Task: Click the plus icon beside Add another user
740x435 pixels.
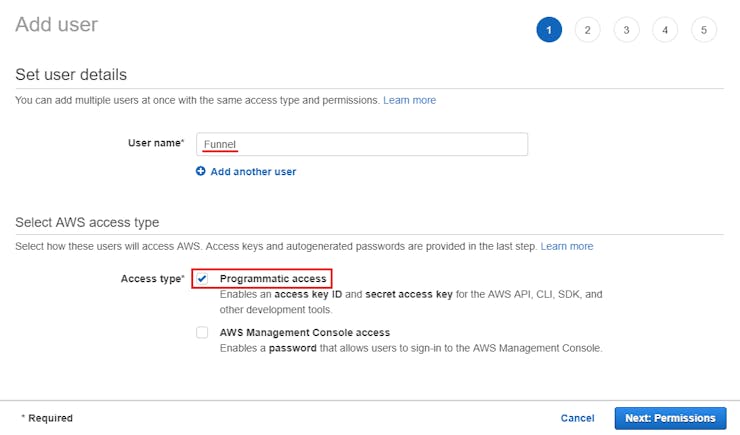Action: 201,172
